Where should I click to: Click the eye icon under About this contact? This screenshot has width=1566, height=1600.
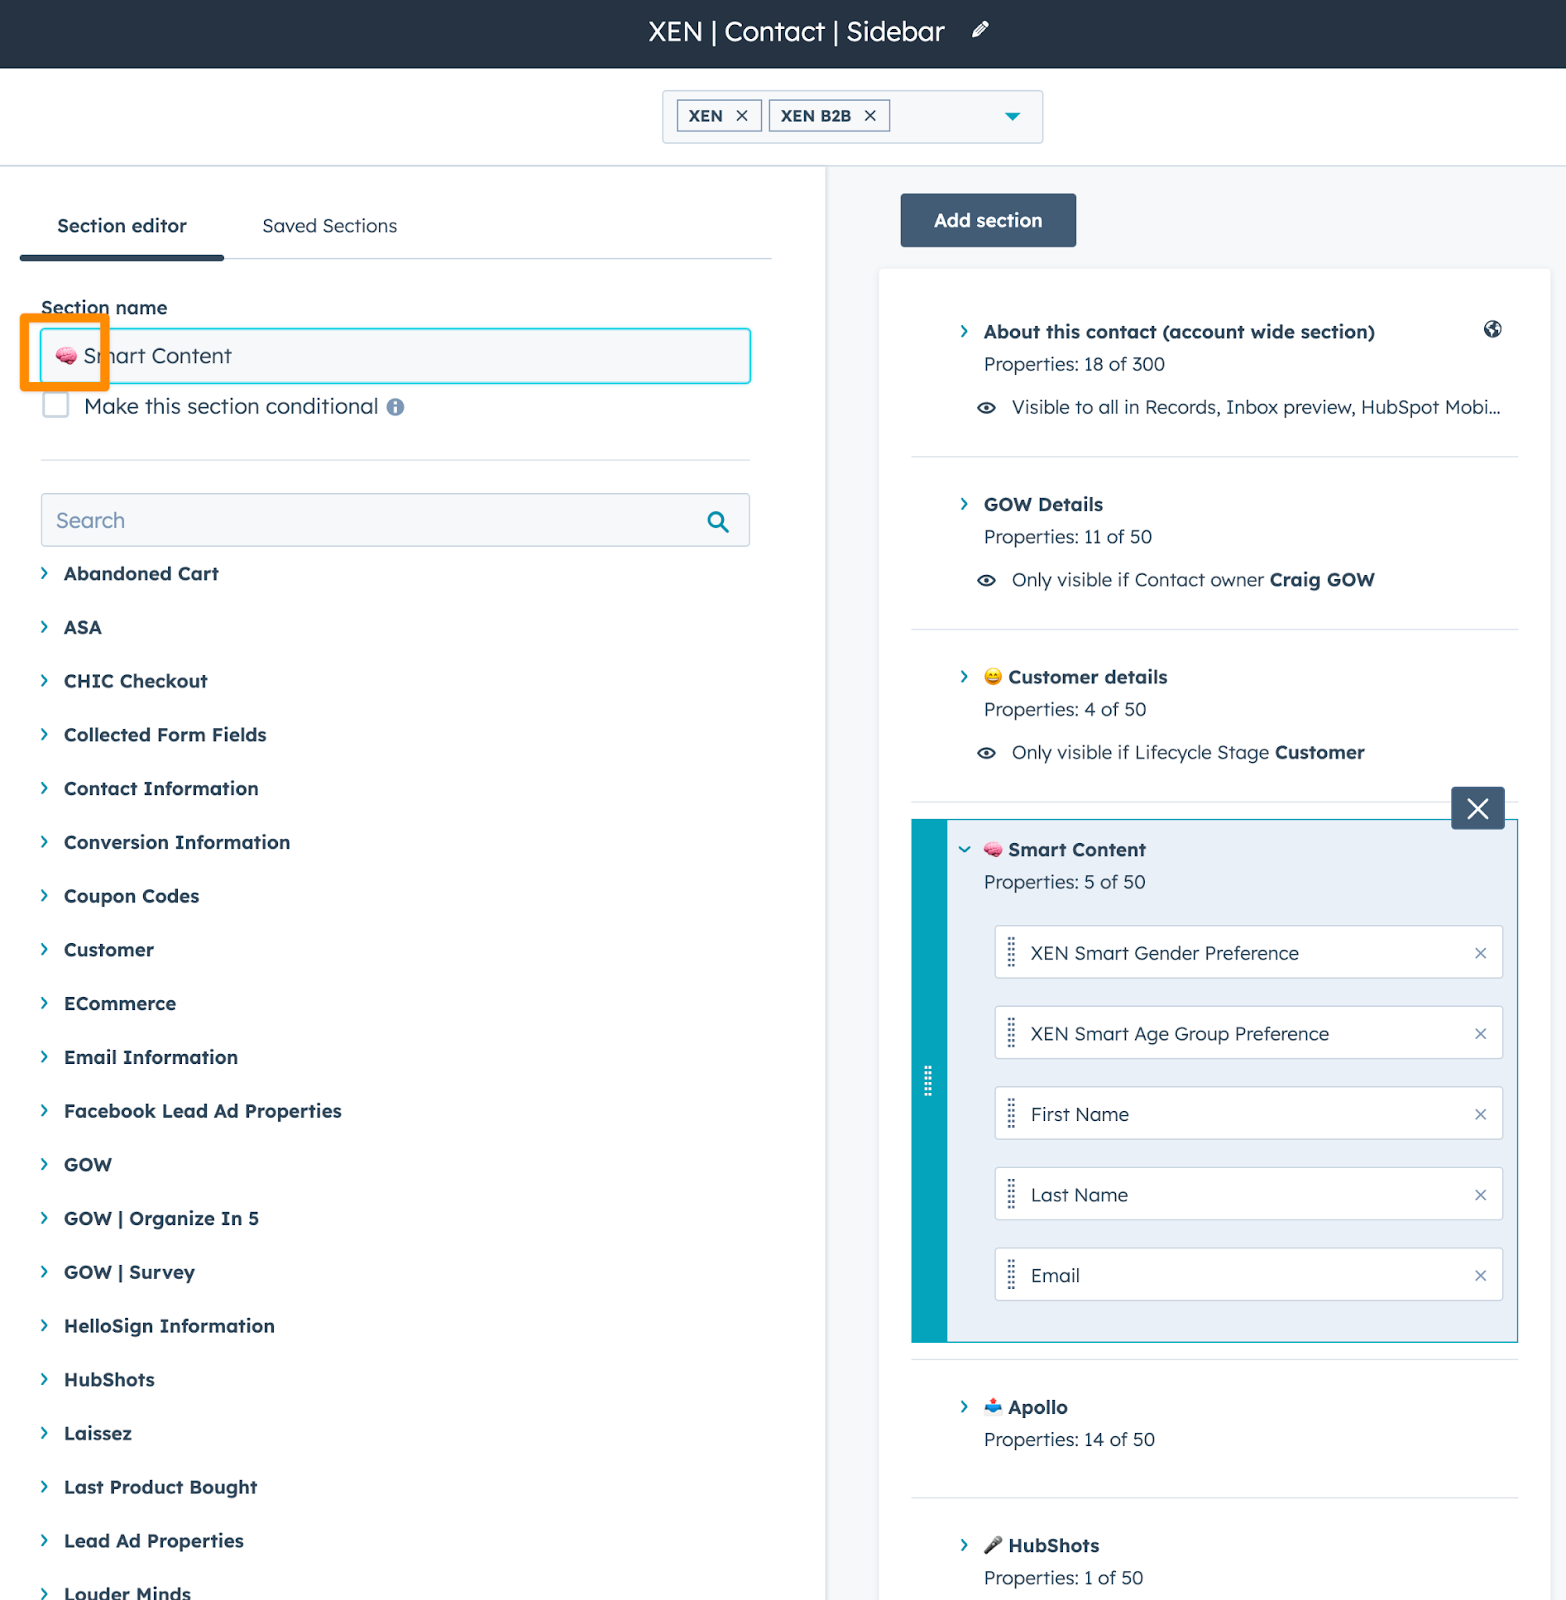[x=986, y=408]
